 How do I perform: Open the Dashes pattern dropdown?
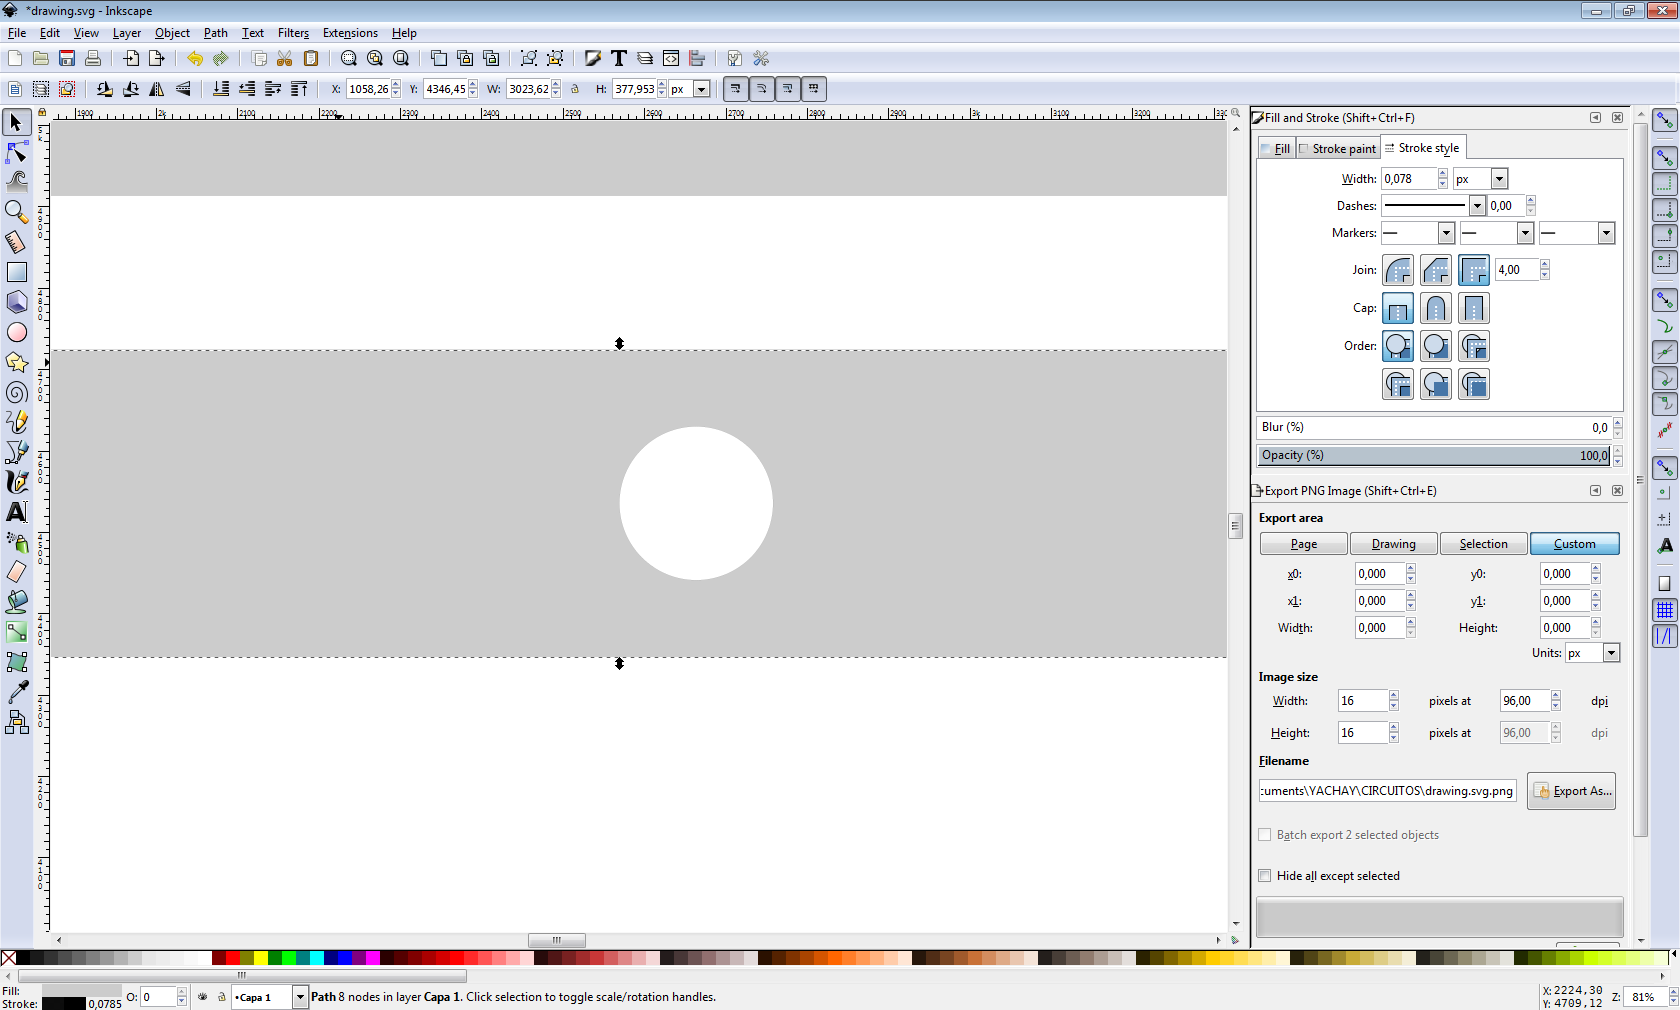1477,206
